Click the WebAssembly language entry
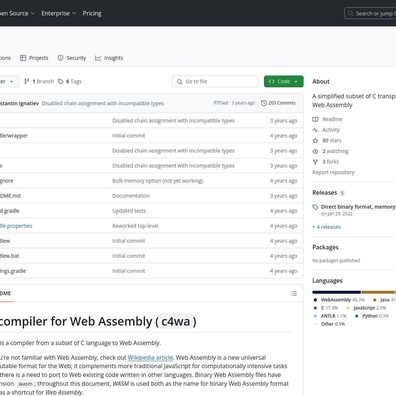Image resolution: width=396 pixels, height=396 pixels. [339, 300]
